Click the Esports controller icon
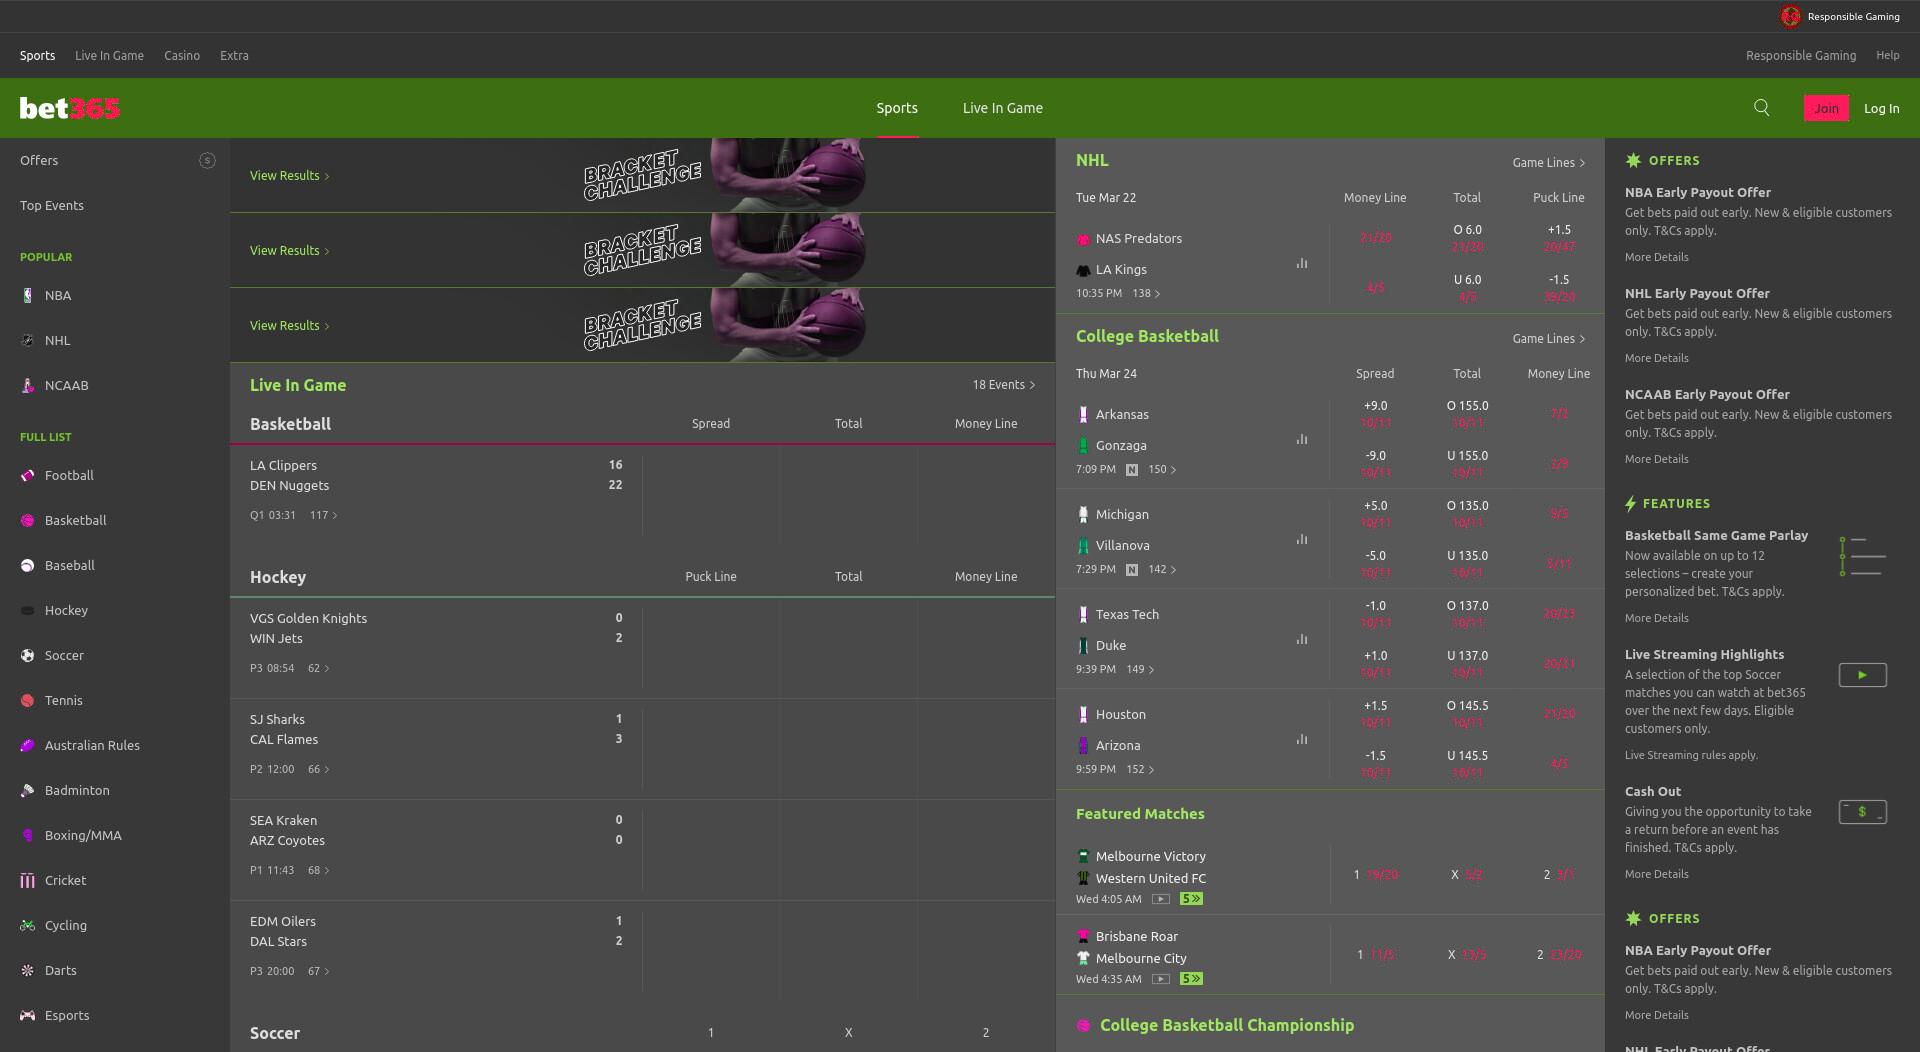The width and height of the screenshot is (1920, 1052). (x=28, y=1016)
